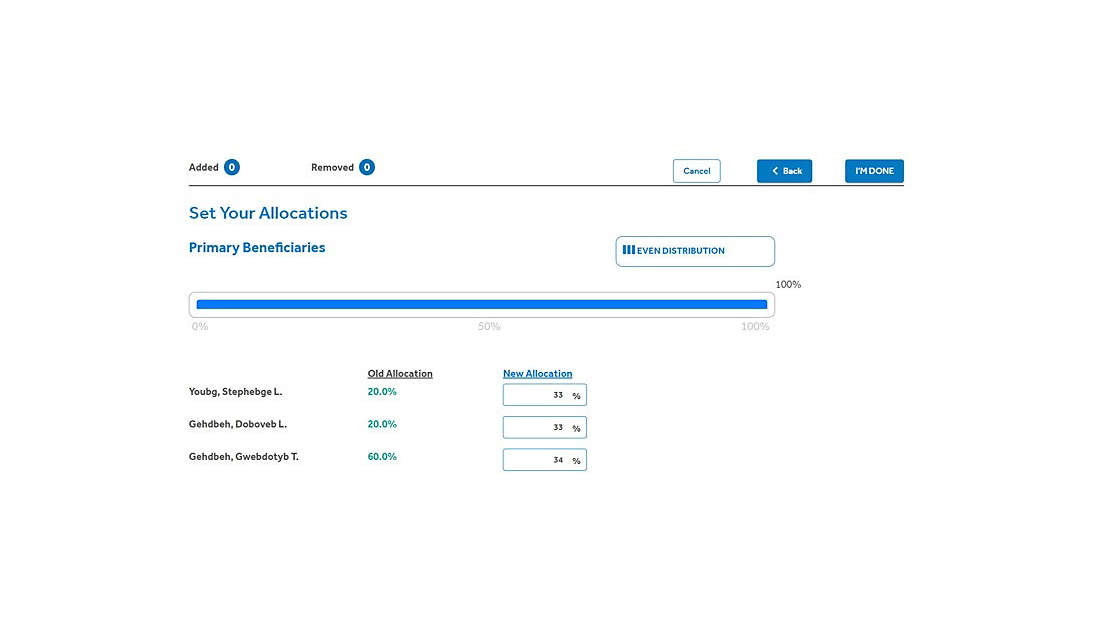Edit allocation field for Youbg, Stephebge L.
1110x624 pixels.
545,395
